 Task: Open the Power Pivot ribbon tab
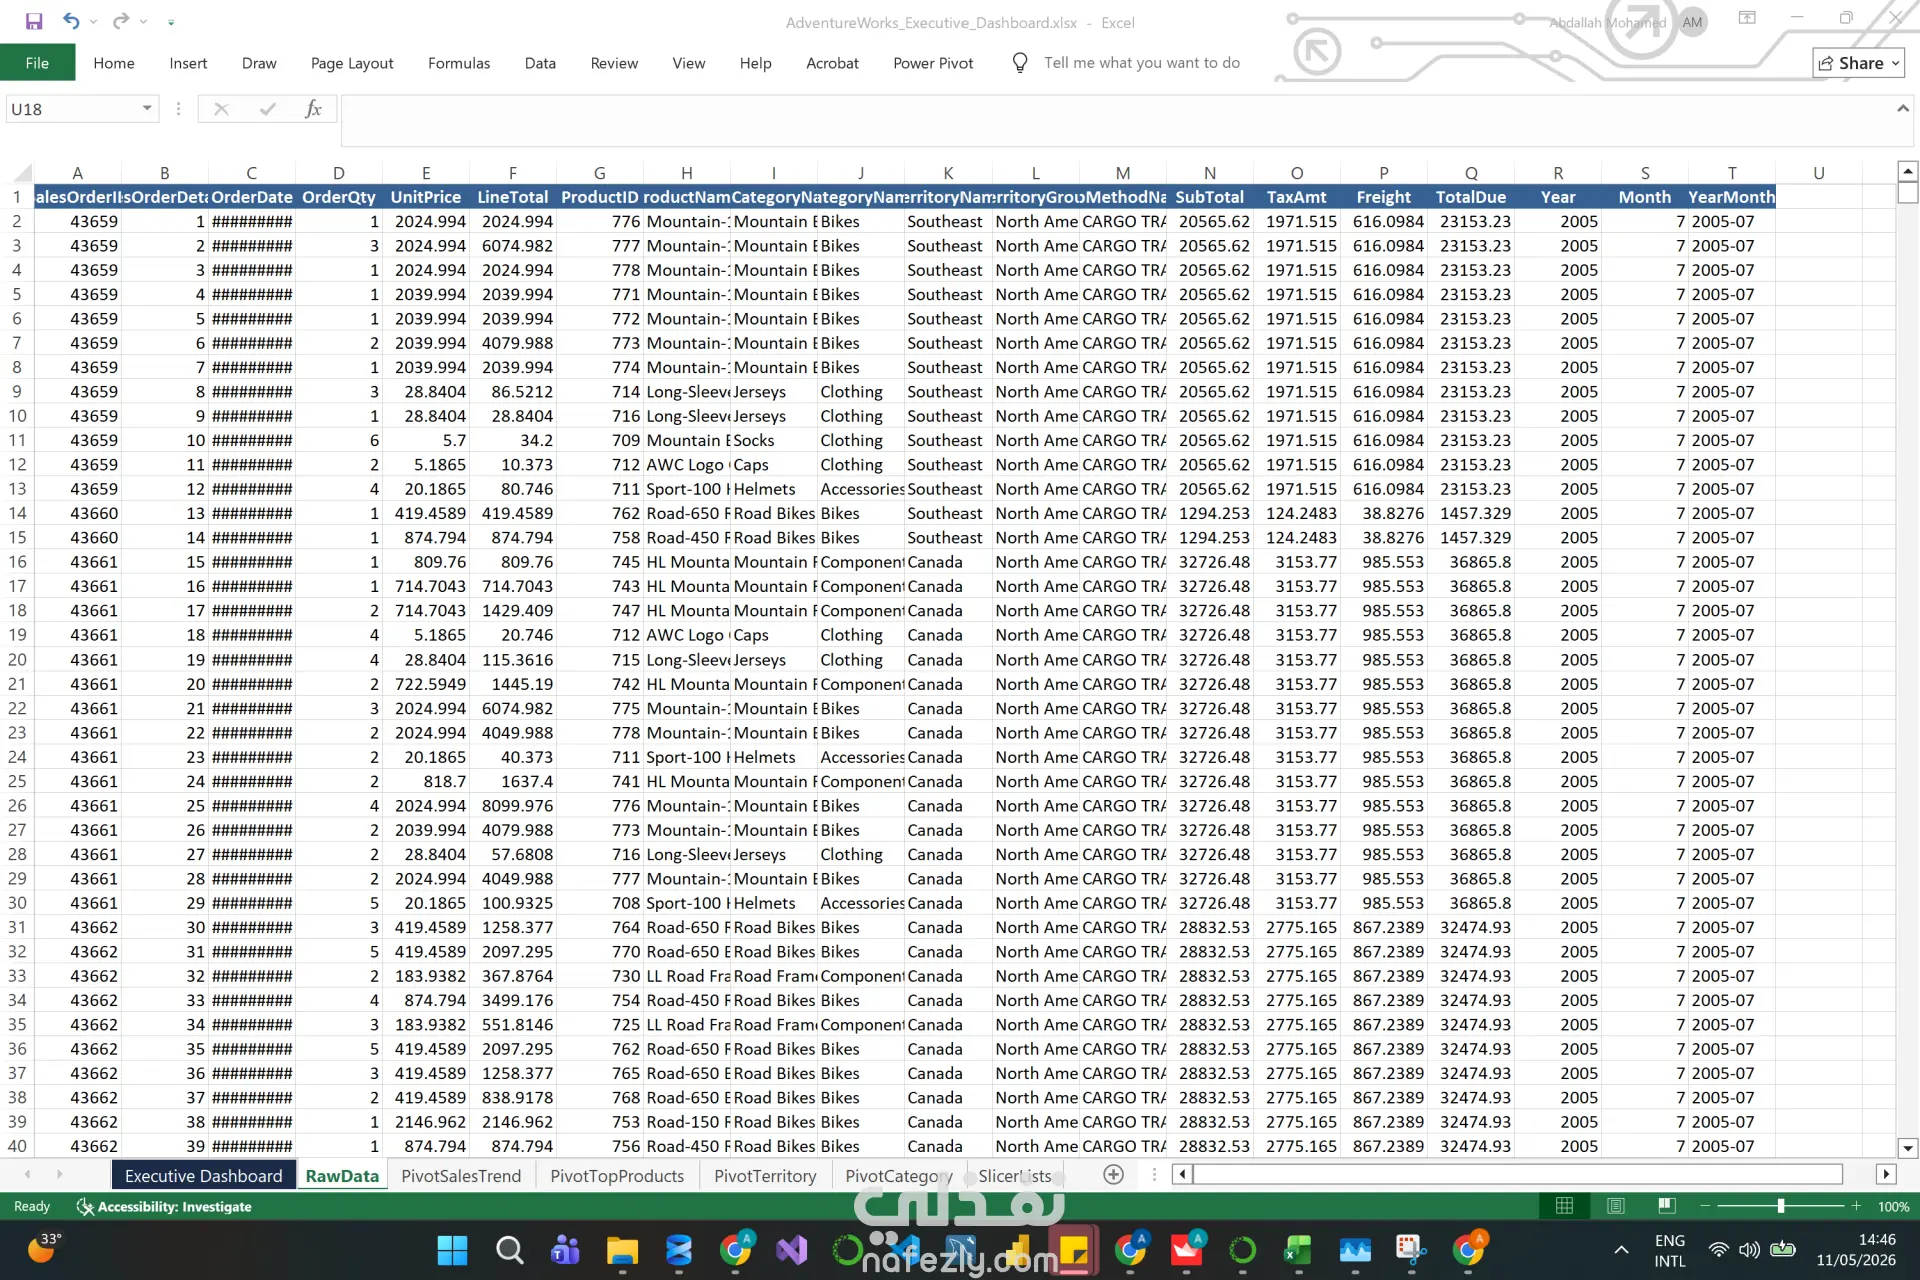coord(933,63)
